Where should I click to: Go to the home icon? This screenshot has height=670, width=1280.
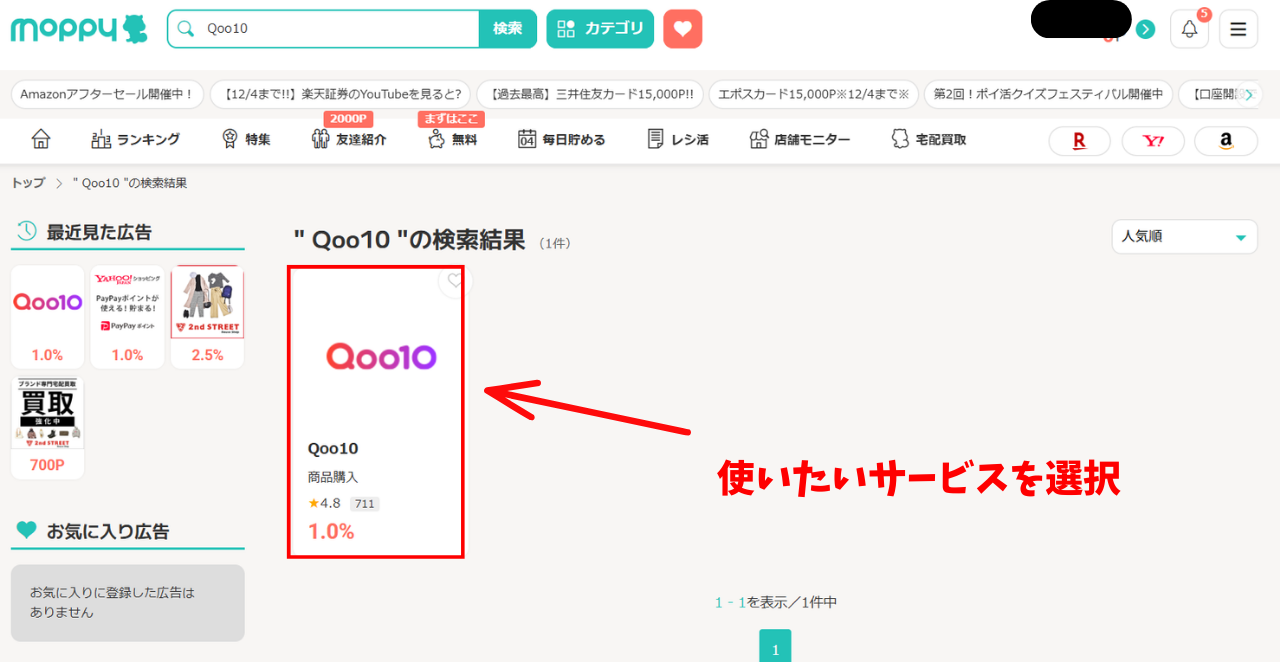[41, 139]
